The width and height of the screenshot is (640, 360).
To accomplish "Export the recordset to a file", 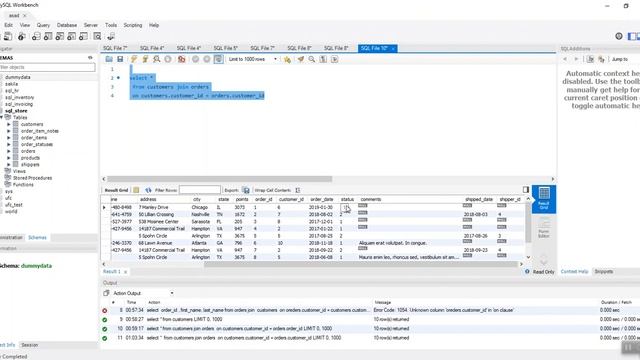I will (x=246, y=190).
